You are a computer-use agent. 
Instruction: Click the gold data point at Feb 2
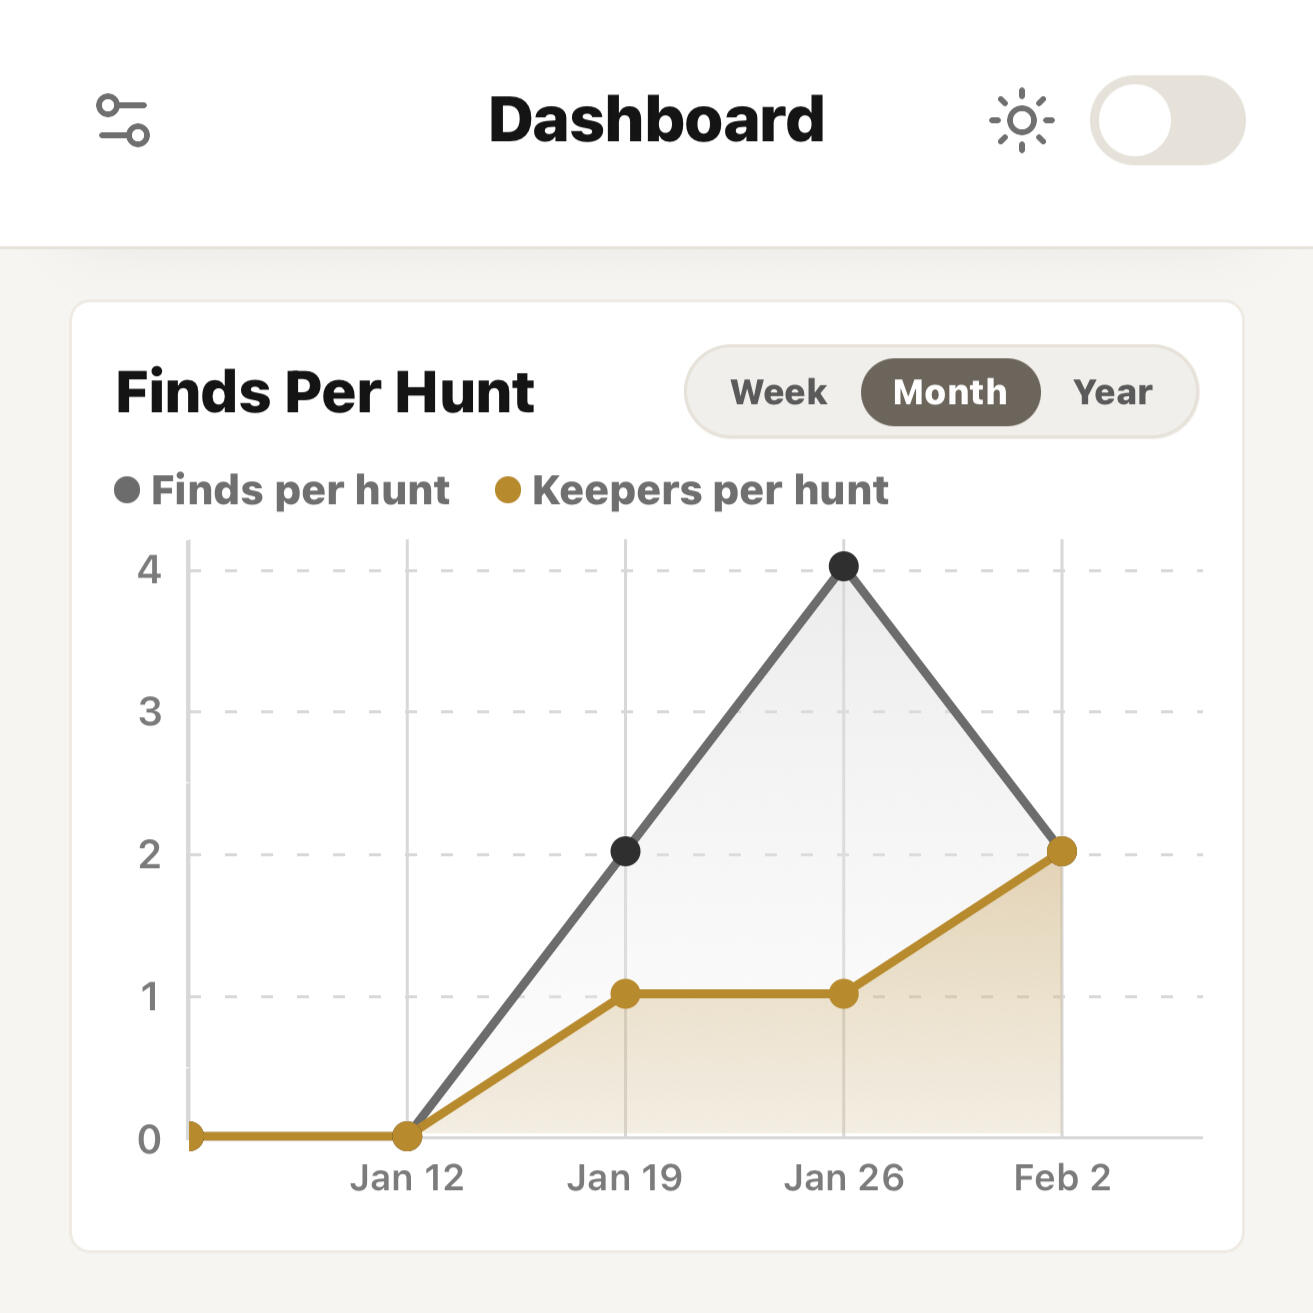click(x=1062, y=851)
